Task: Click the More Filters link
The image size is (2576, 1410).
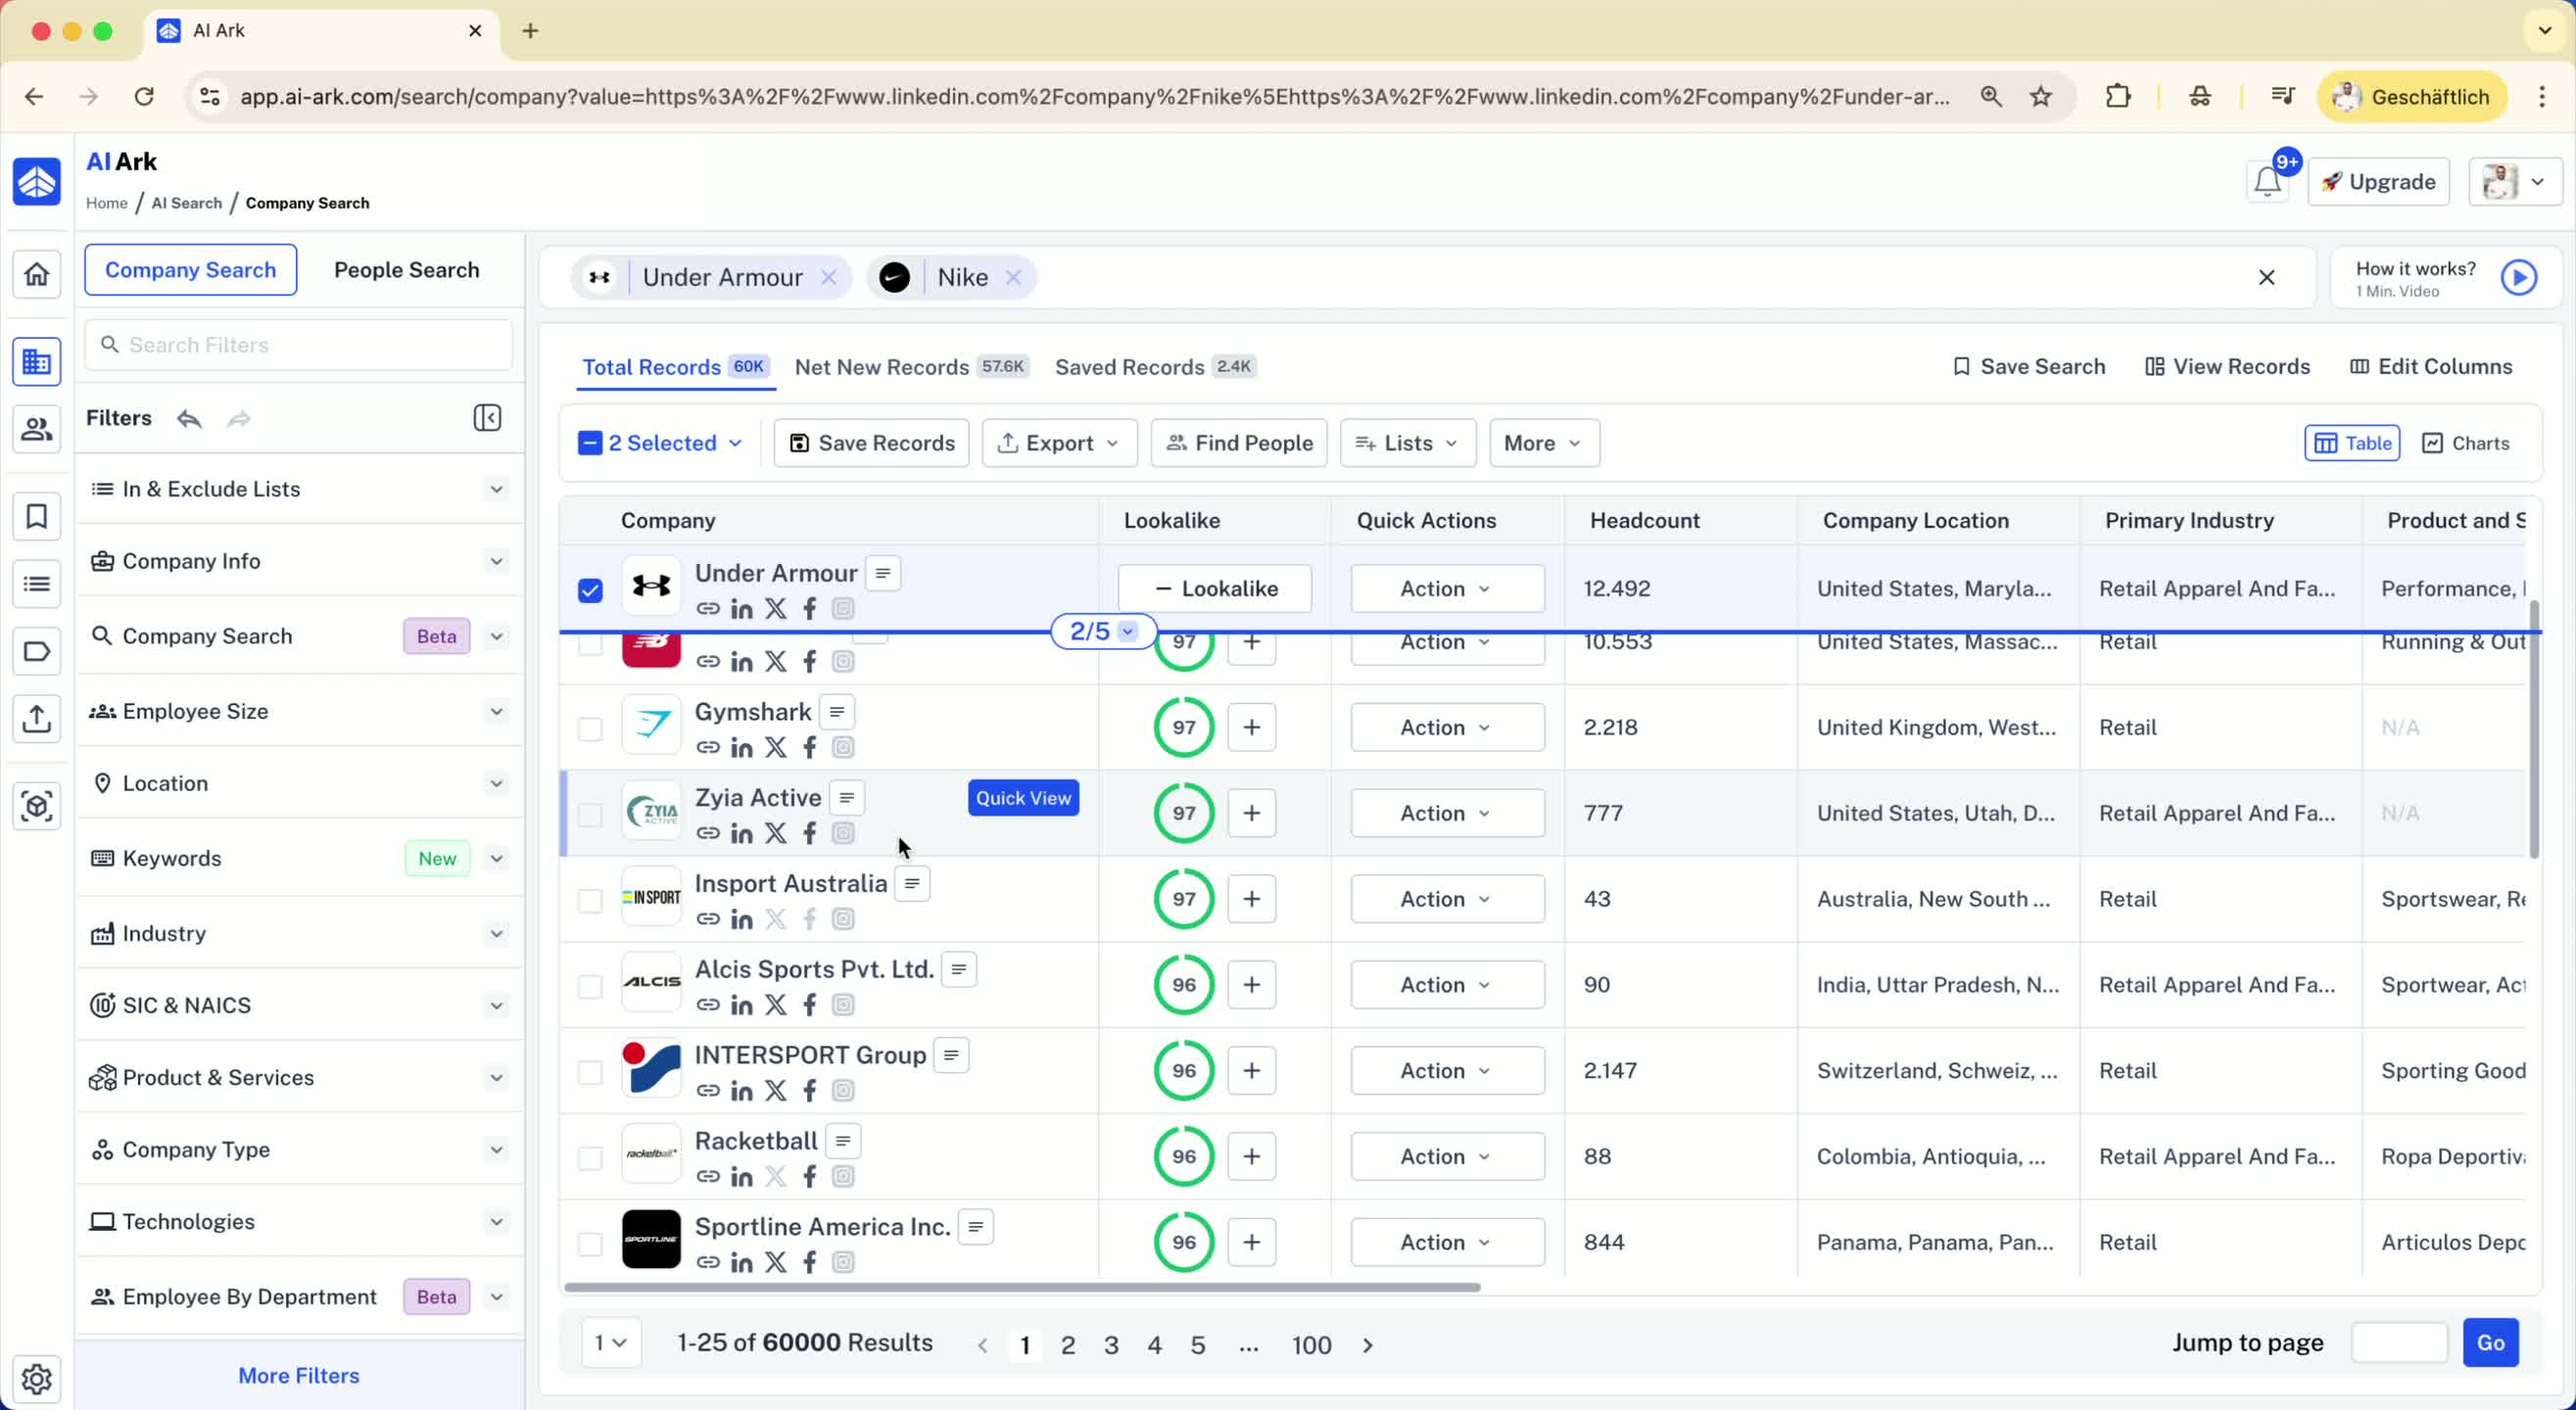Action: (298, 1375)
